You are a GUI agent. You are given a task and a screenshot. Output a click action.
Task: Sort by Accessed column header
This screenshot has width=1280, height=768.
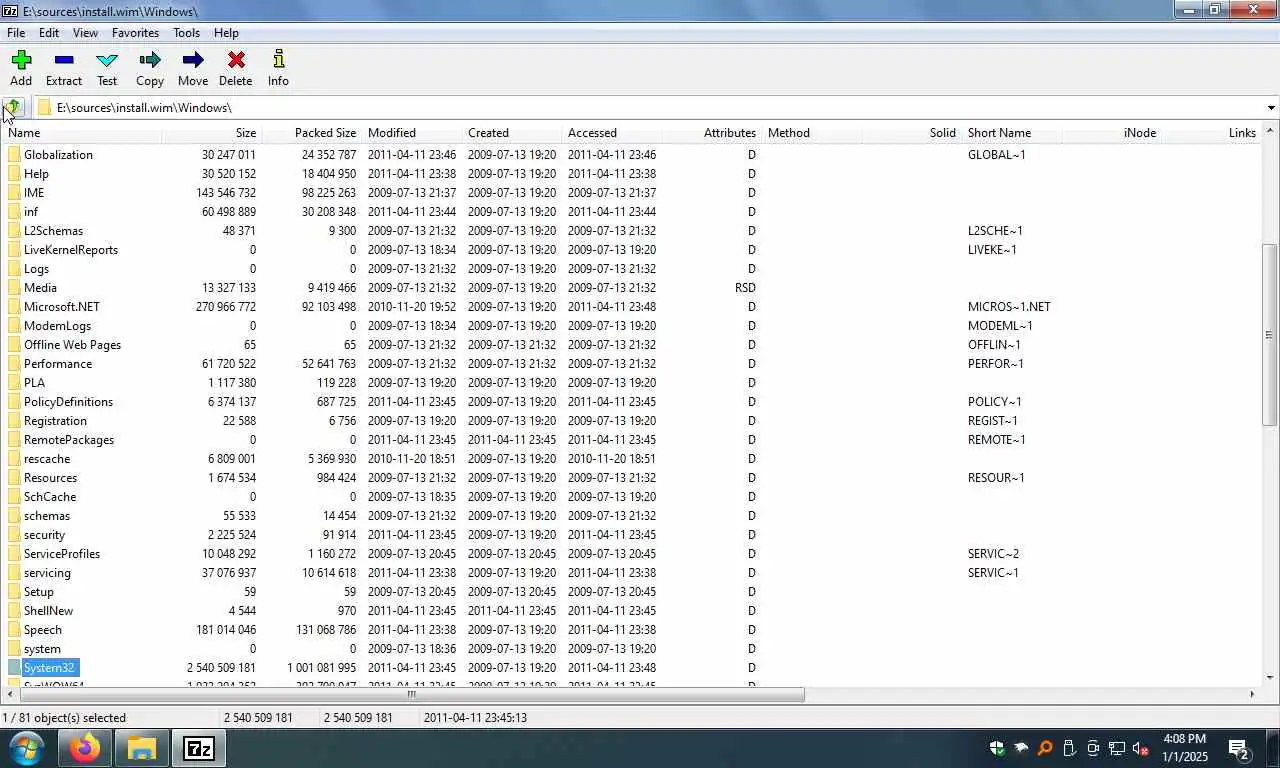pyautogui.click(x=612, y=133)
